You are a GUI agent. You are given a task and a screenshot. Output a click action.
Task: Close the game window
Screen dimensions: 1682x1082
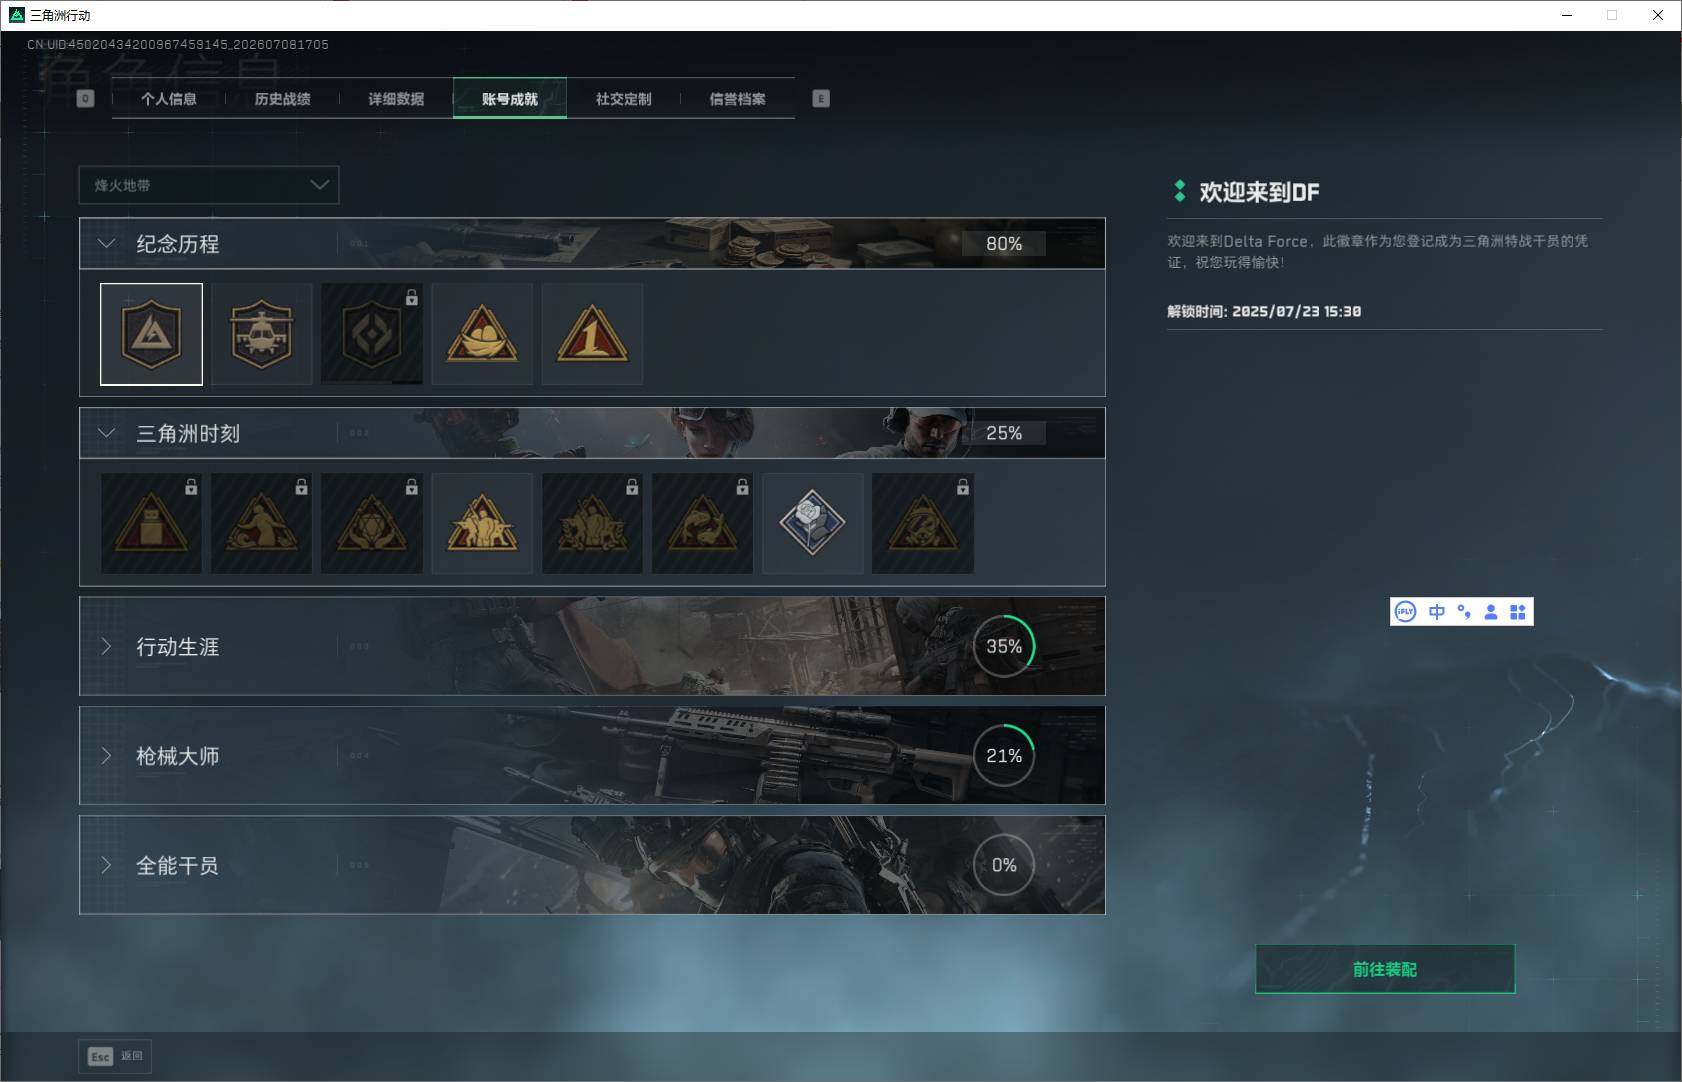tap(1658, 15)
